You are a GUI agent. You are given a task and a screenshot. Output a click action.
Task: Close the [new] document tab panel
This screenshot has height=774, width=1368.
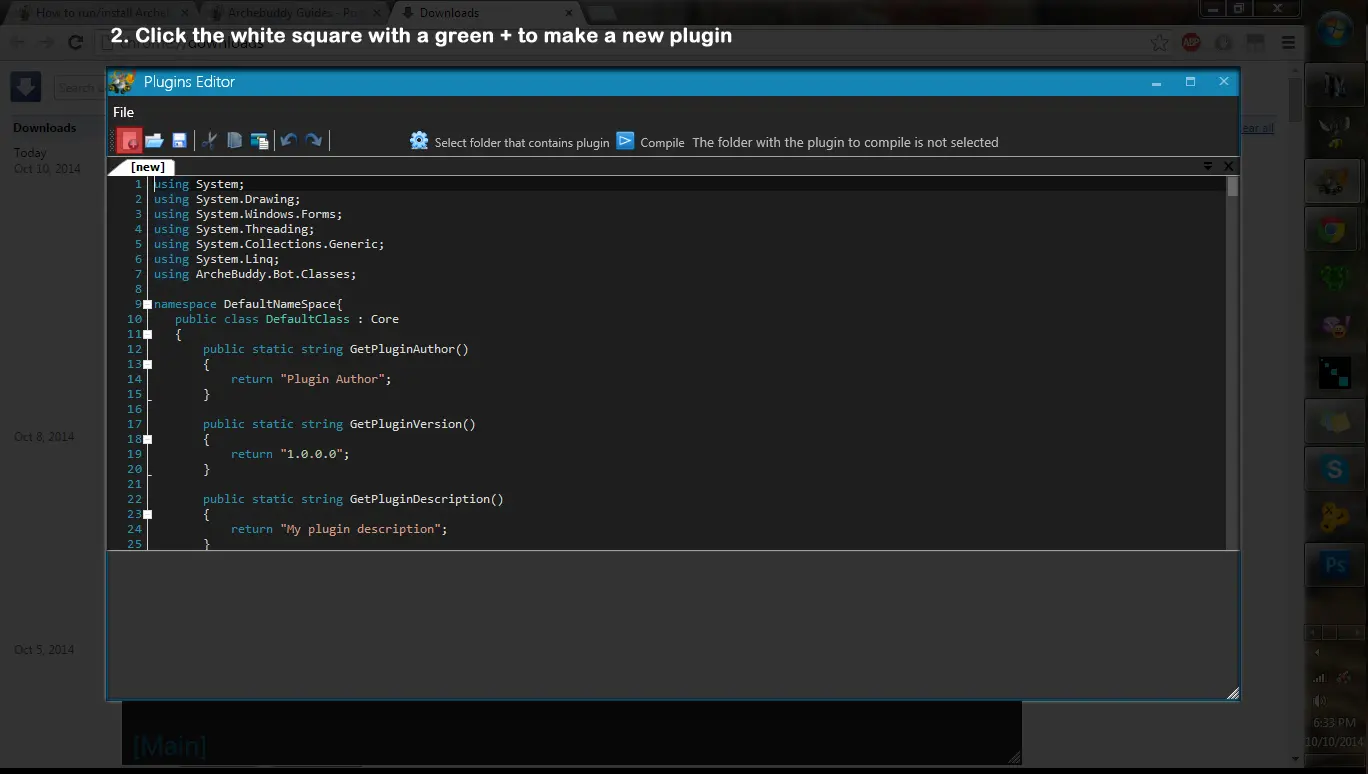[1229, 166]
